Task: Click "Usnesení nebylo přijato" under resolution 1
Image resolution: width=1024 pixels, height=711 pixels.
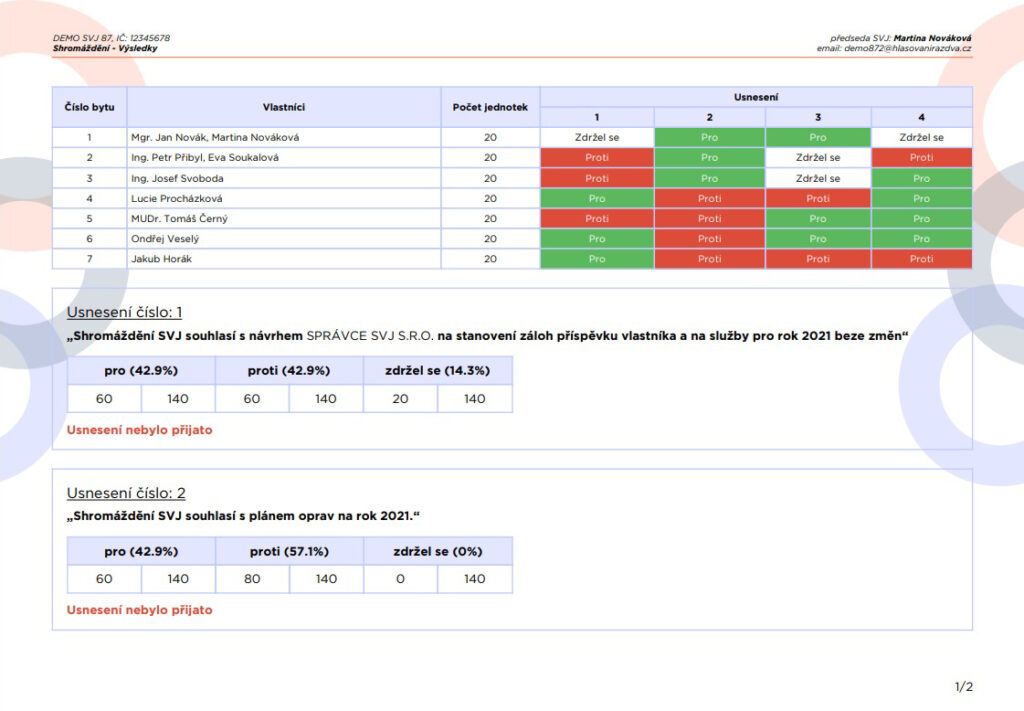Action: [x=139, y=430]
